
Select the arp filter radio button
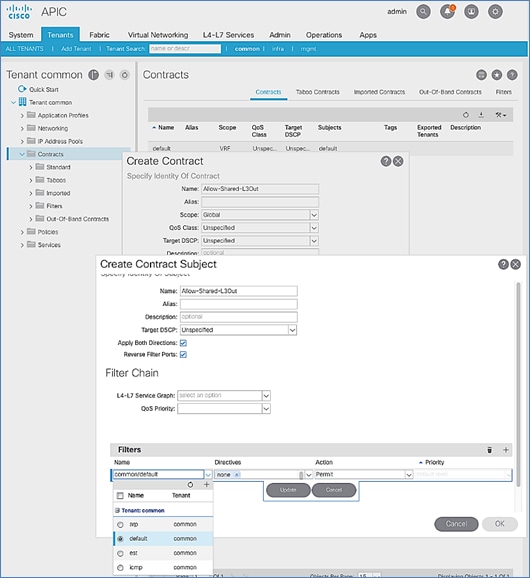(120, 525)
